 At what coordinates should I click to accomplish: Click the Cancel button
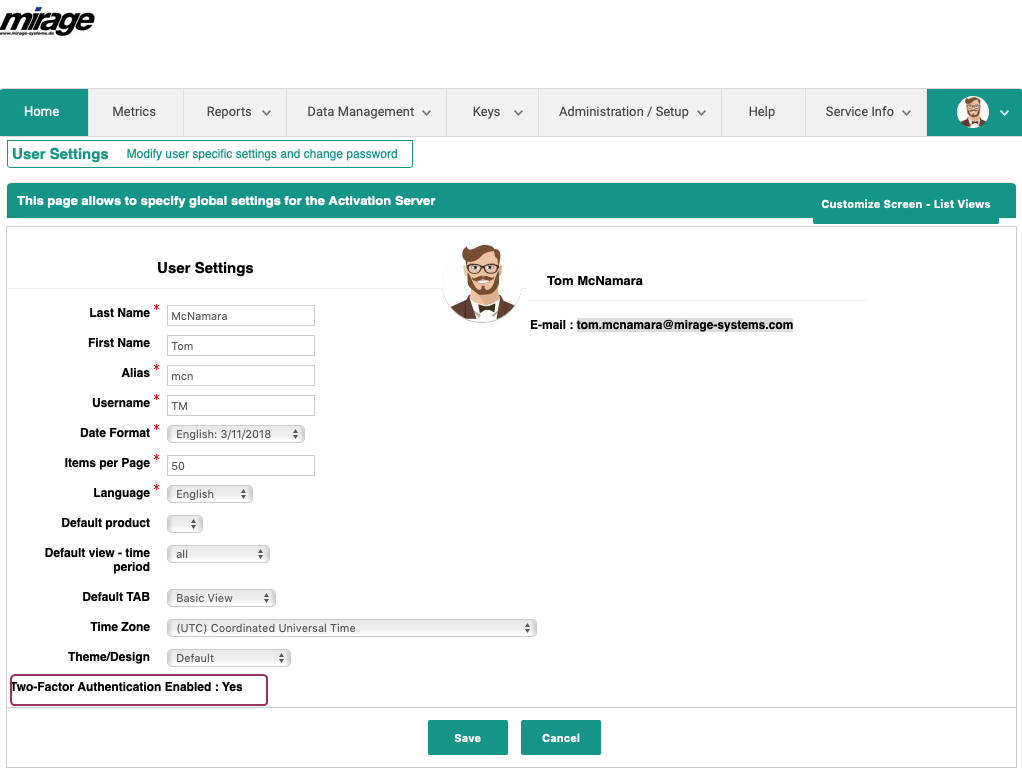click(x=560, y=738)
